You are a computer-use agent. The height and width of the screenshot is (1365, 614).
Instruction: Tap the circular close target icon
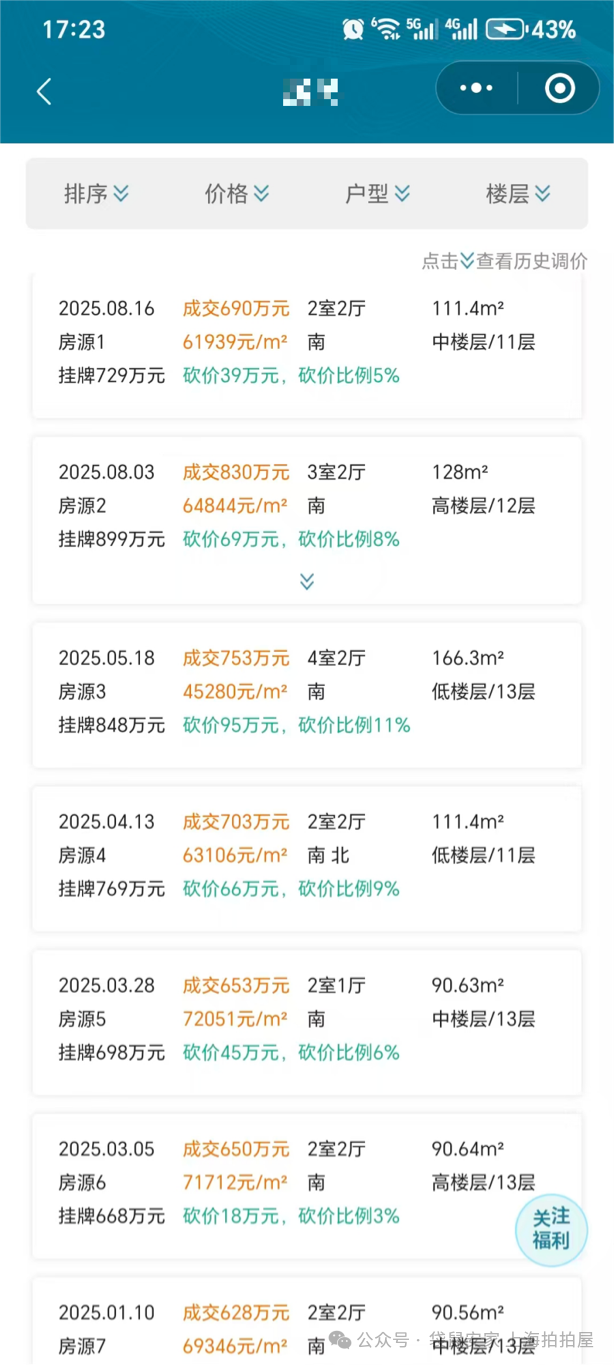[559, 89]
